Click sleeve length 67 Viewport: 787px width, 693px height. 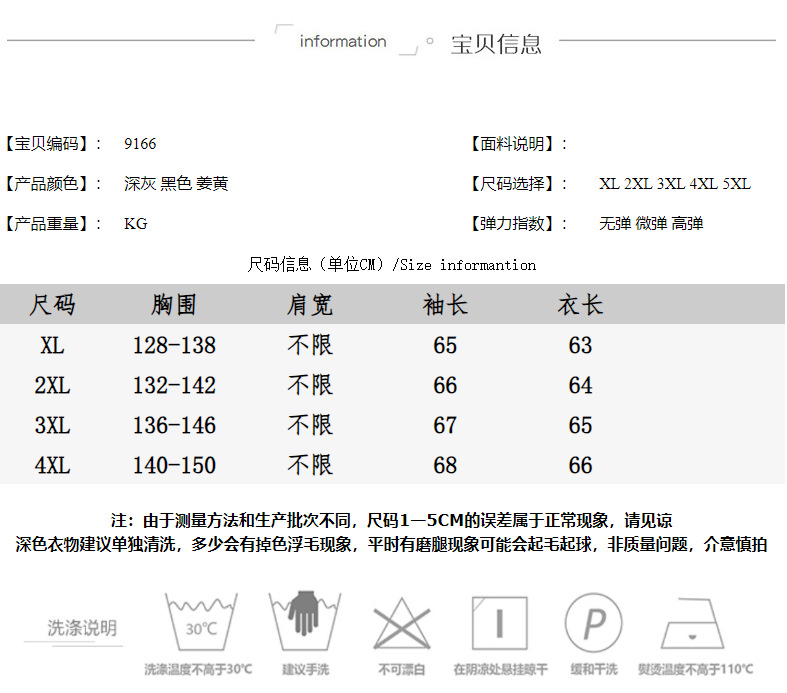445,426
